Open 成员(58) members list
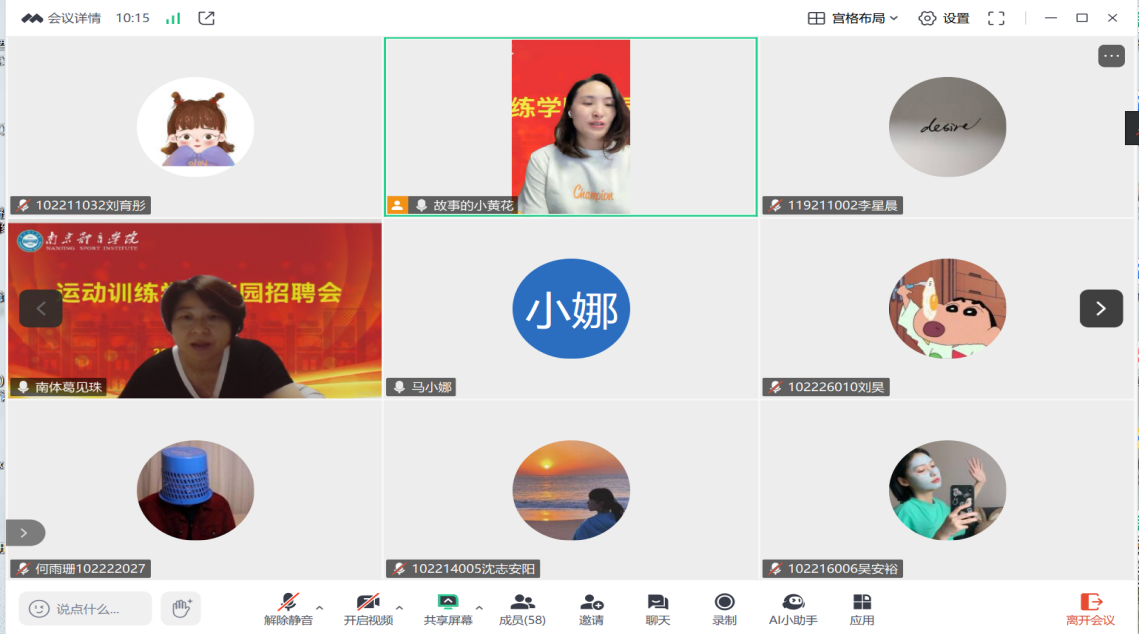Image resolution: width=1139 pixels, height=634 pixels. (x=522, y=608)
